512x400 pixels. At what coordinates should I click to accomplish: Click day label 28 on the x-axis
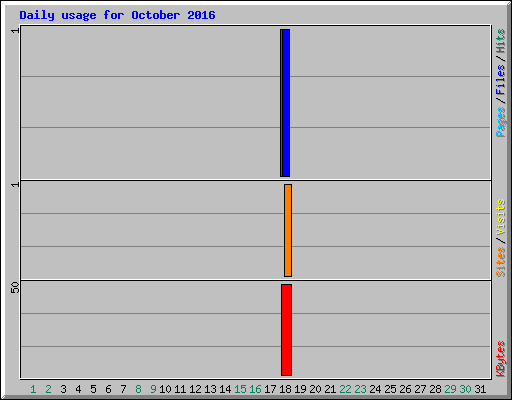coord(435,389)
